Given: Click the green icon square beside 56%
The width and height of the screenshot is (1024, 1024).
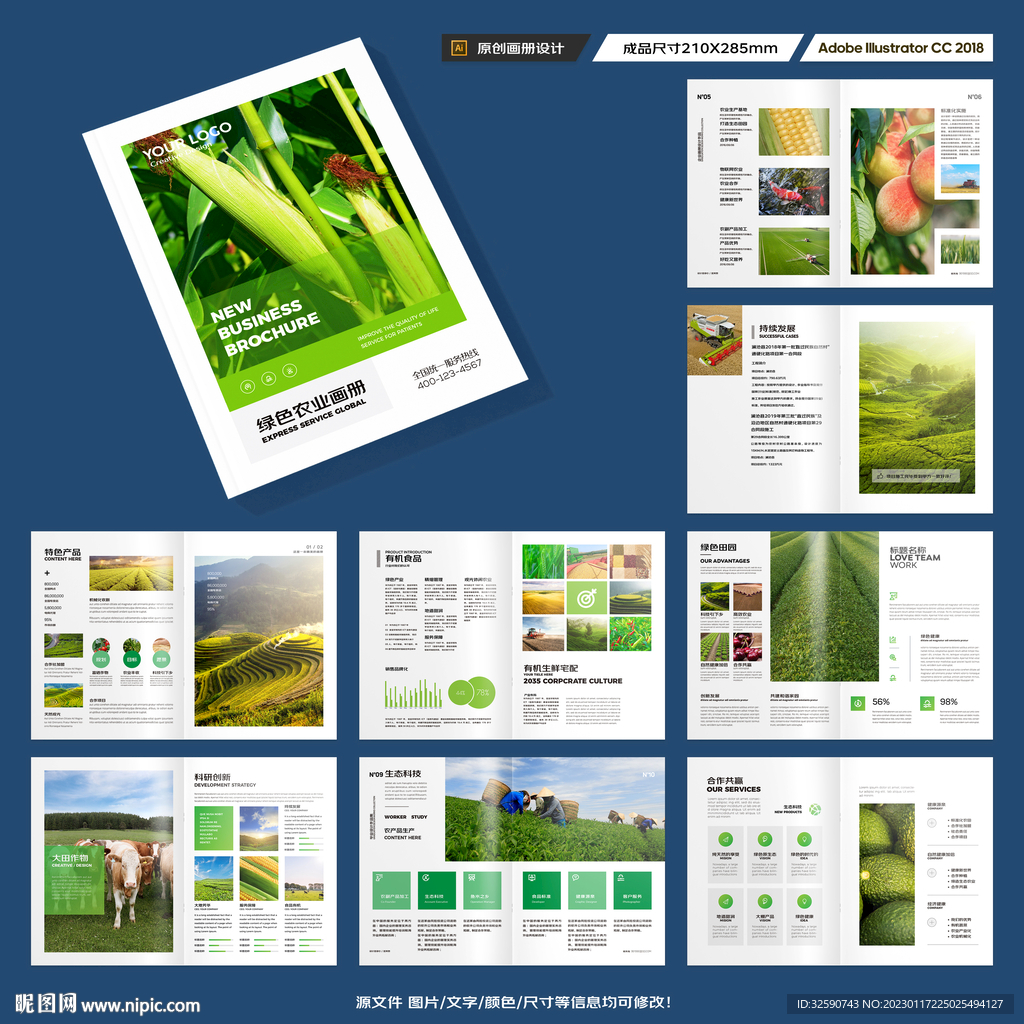Looking at the screenshot, I should 857,703.
